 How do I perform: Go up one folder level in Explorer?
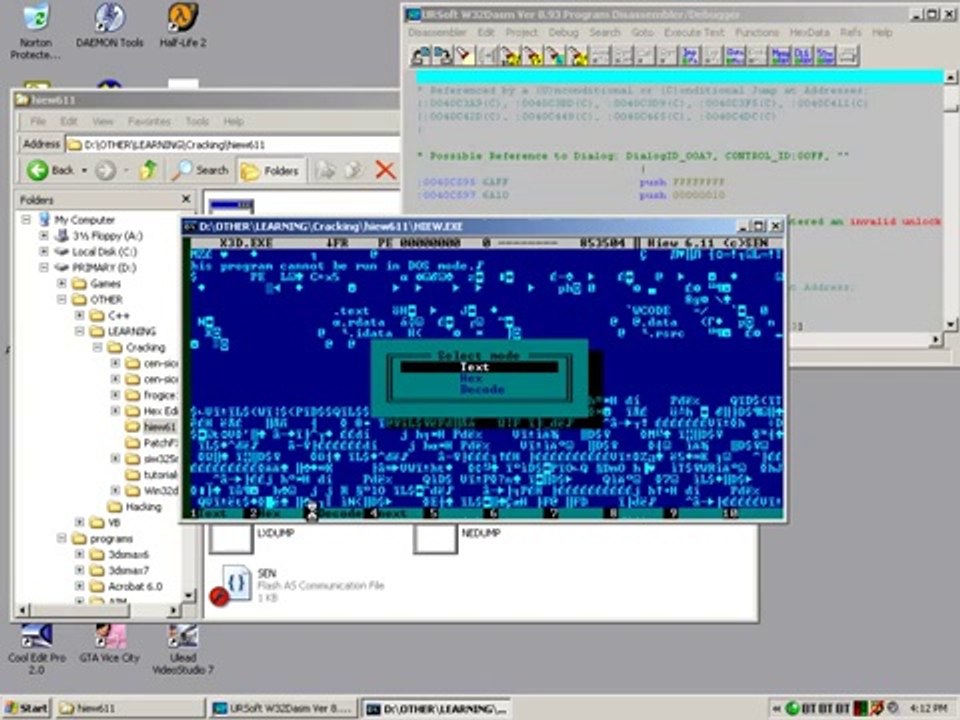(148, 170)
